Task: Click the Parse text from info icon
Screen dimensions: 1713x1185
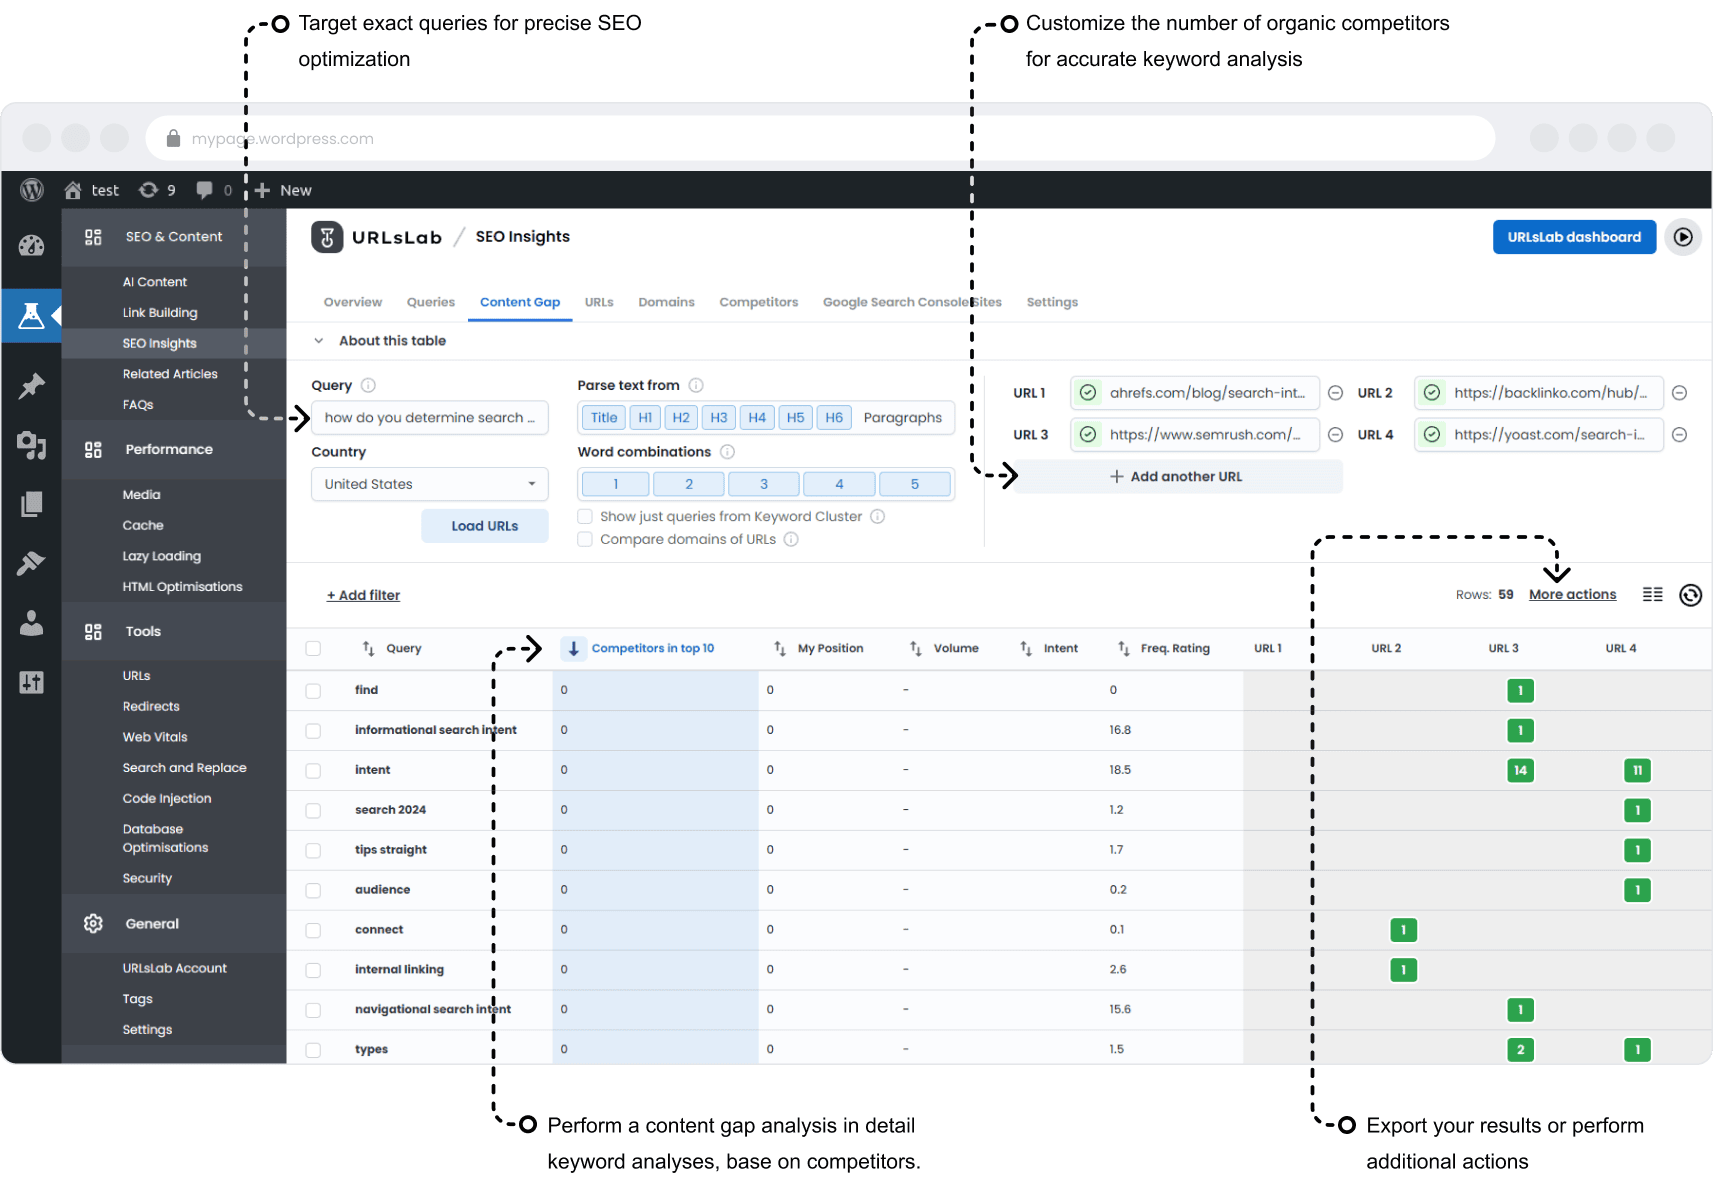Action: [x=696, y=385]
